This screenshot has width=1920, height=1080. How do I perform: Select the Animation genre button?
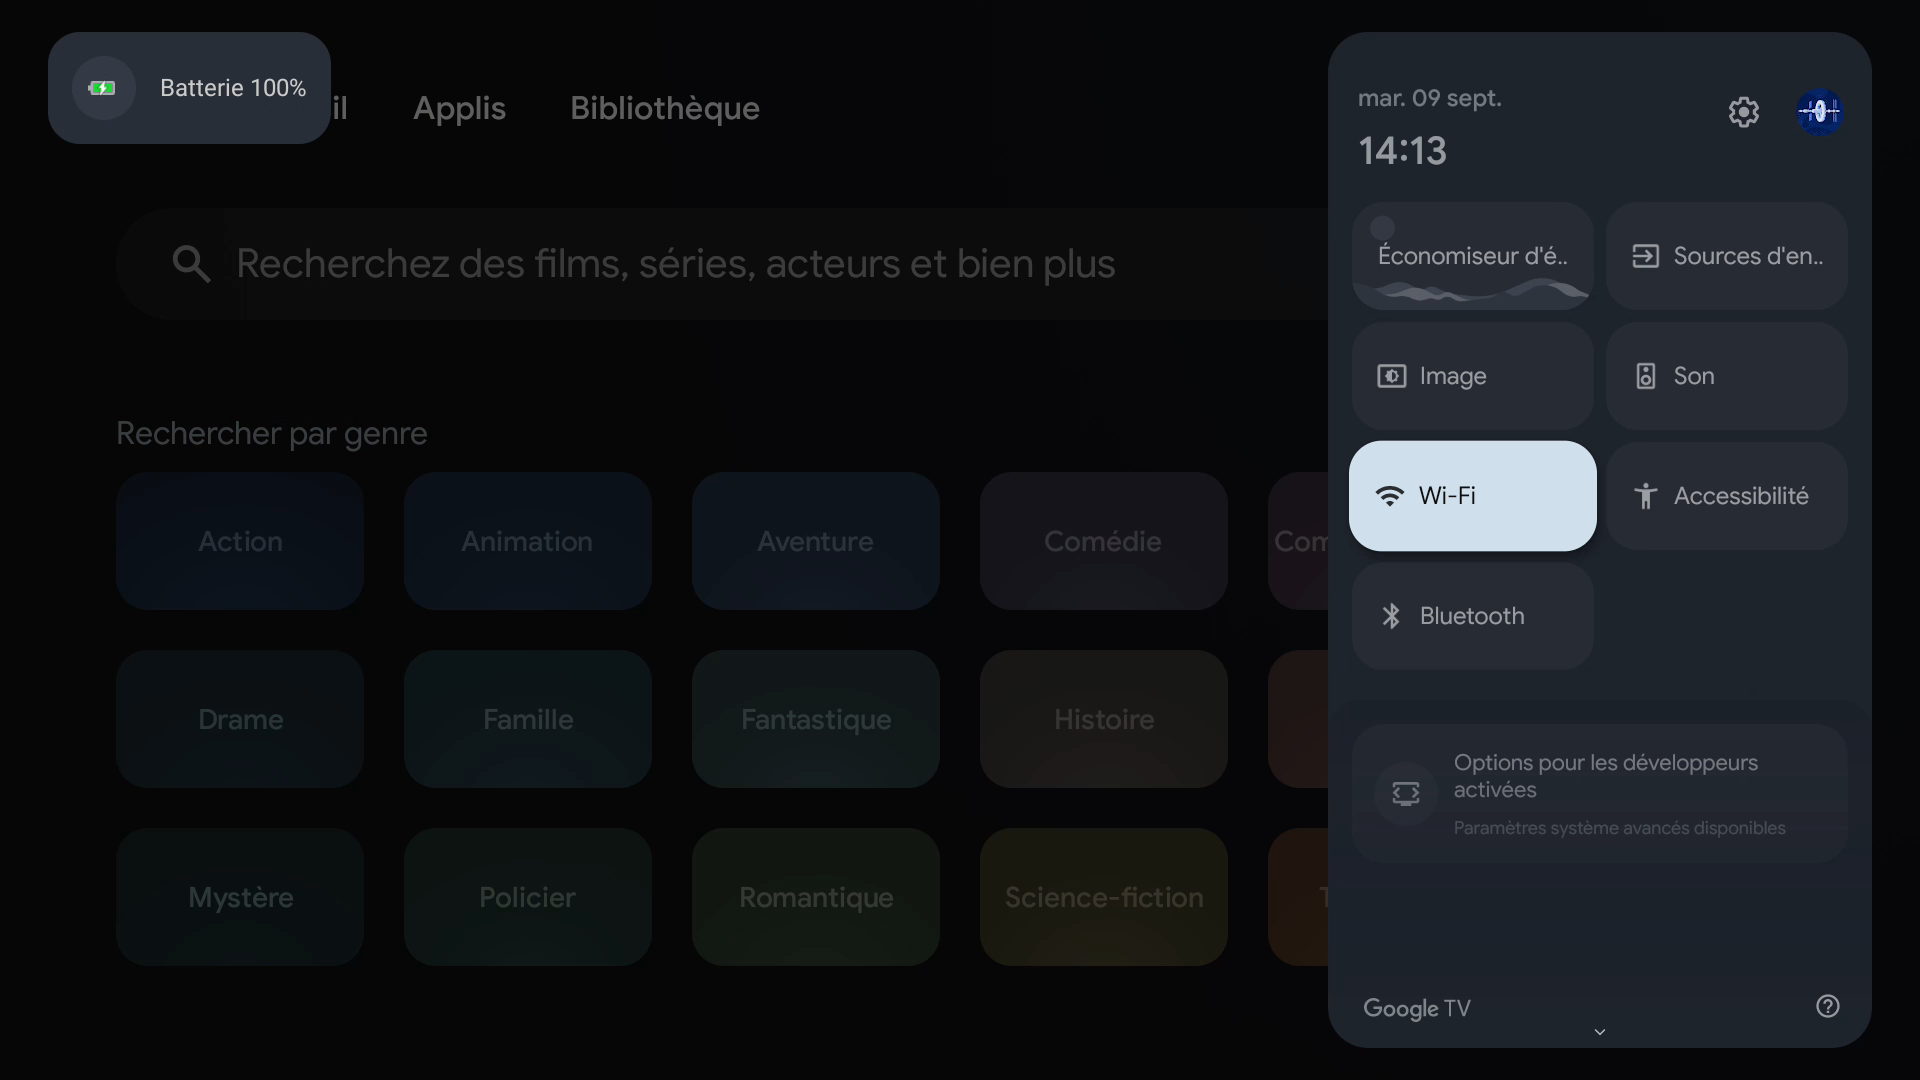pos(527,541)
